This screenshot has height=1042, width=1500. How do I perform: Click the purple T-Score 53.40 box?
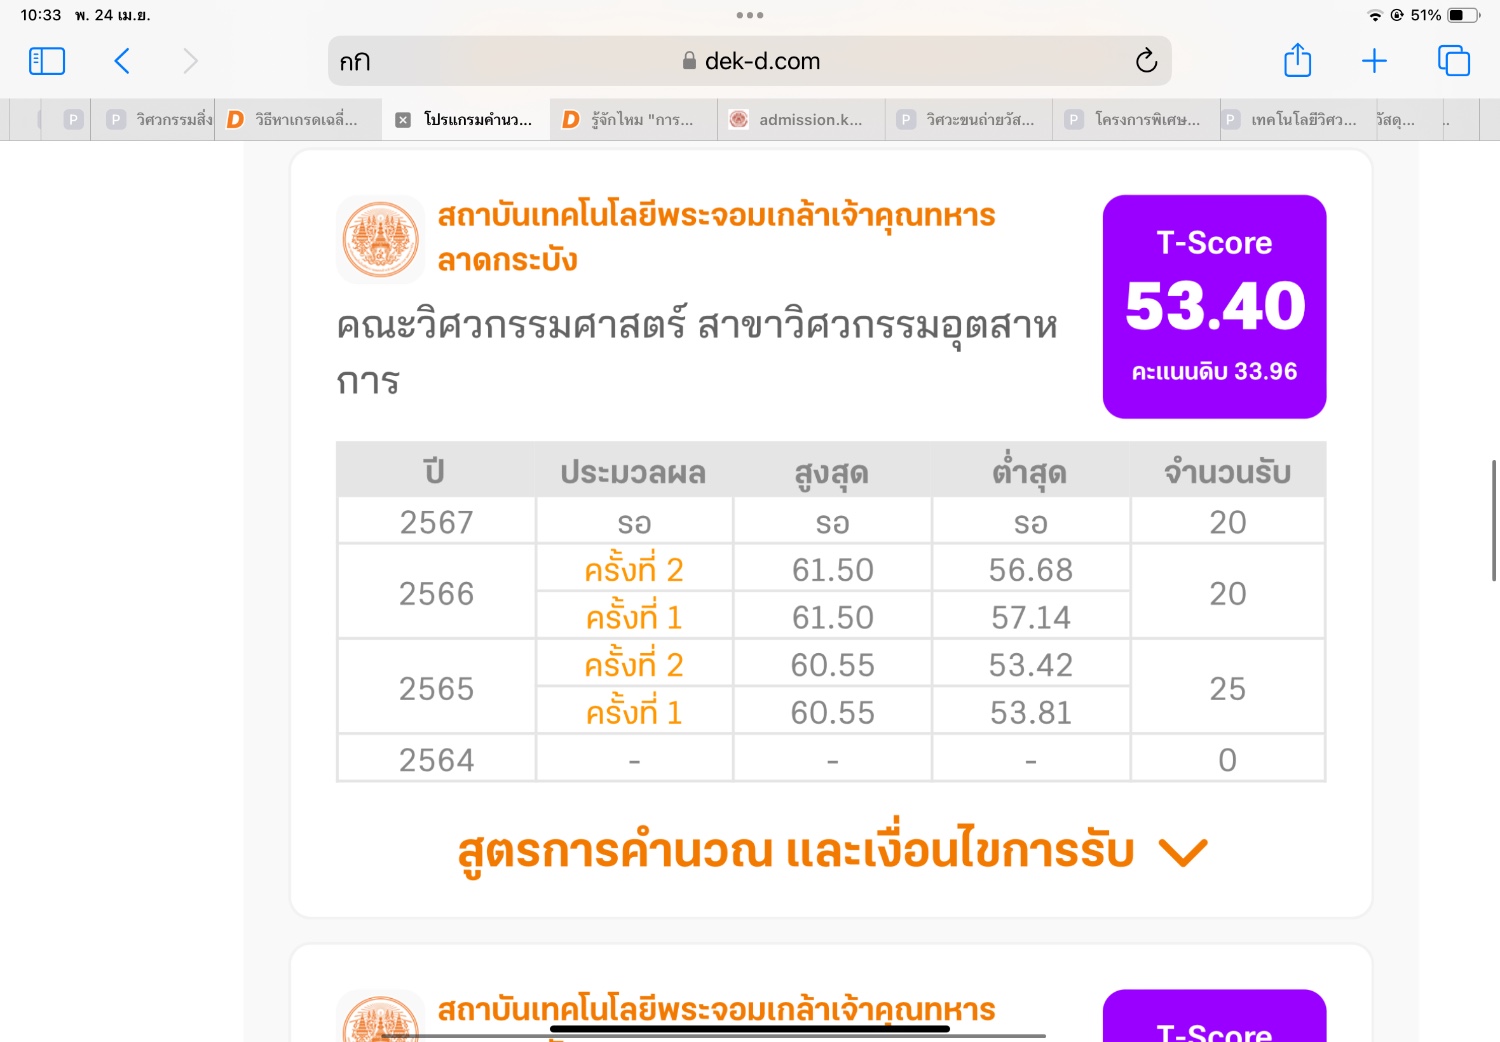pyautogui.click(x=1214, y=306)
